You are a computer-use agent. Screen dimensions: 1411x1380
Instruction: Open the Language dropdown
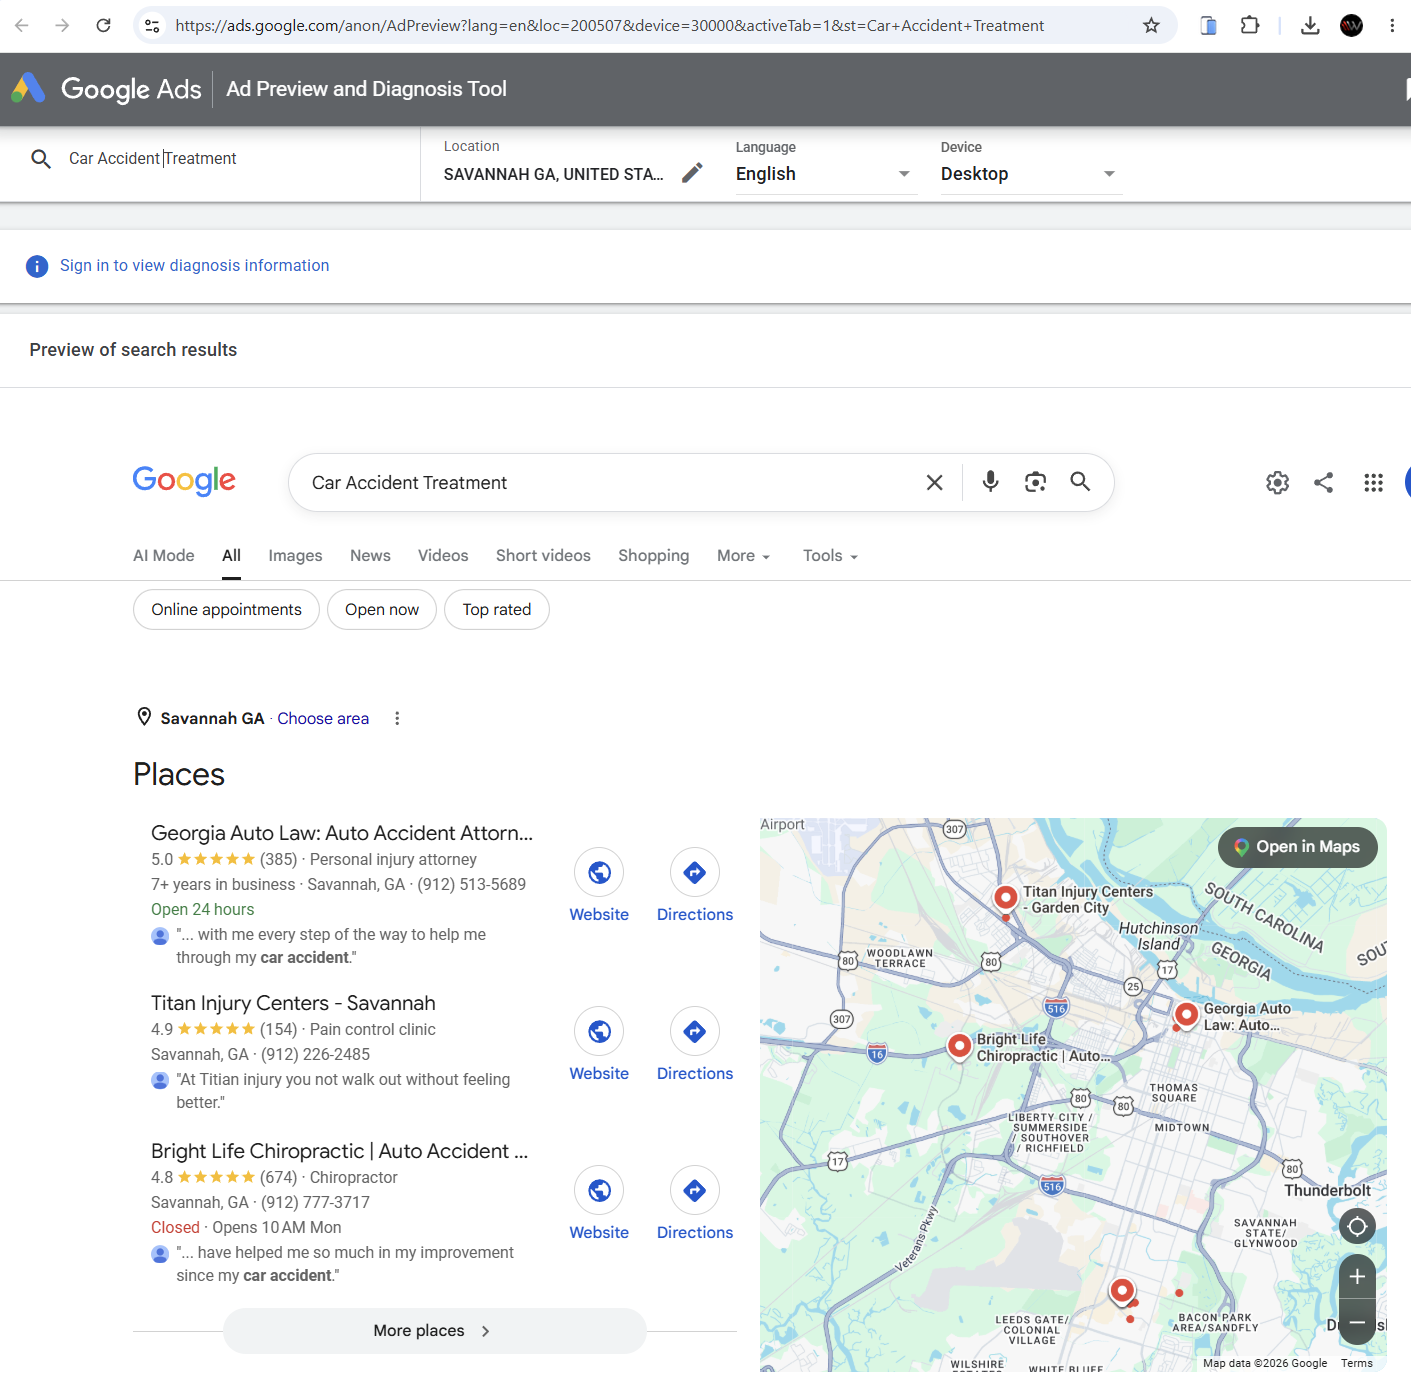(x=825, y=174)
